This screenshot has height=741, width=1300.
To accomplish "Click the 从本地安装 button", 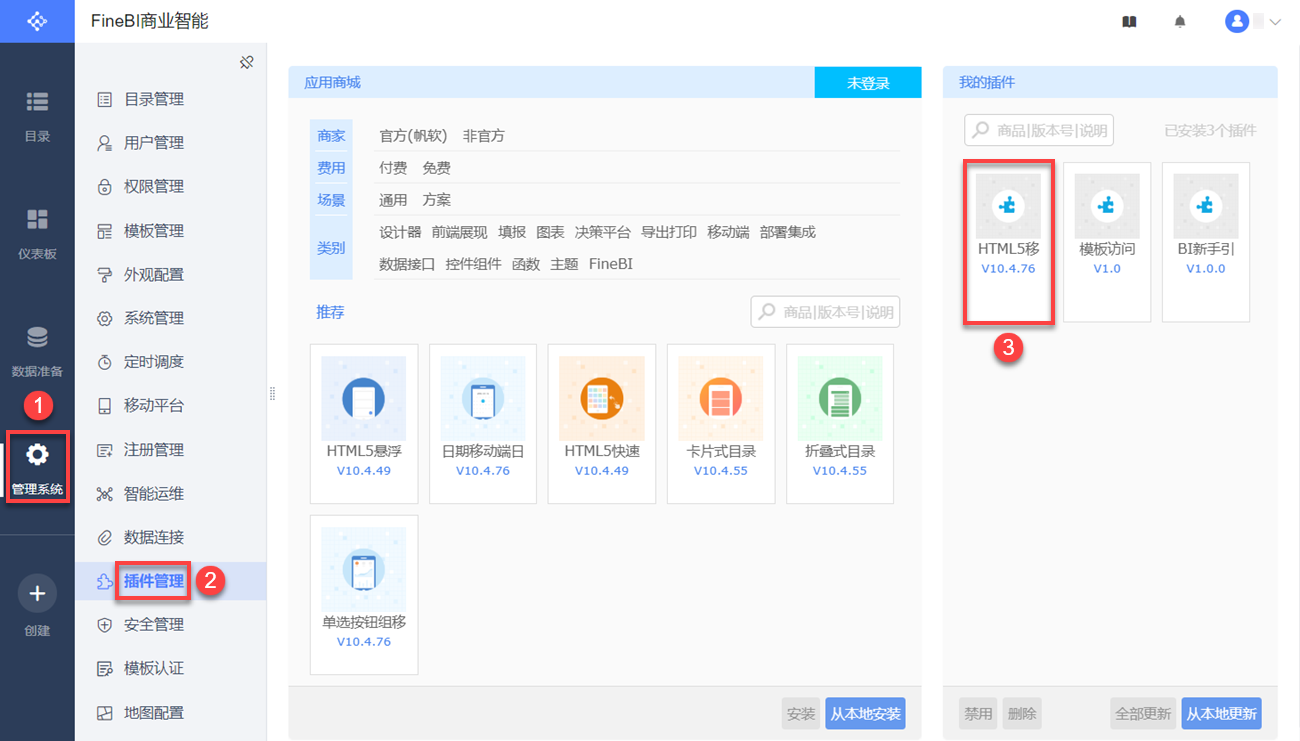I will (x=865, y=714).
